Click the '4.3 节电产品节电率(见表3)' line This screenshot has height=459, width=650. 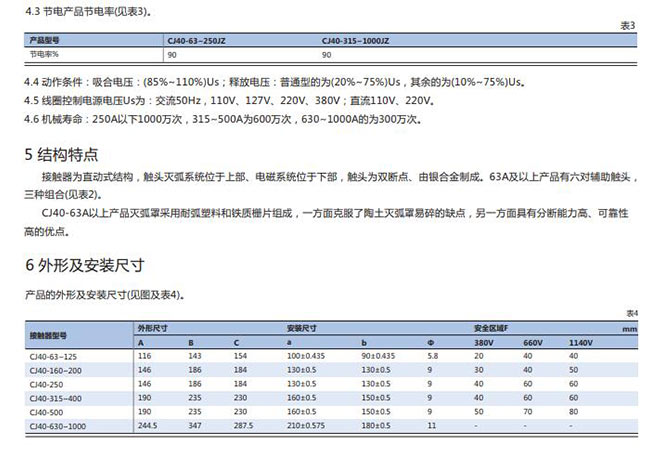click(x=88, y=11)
